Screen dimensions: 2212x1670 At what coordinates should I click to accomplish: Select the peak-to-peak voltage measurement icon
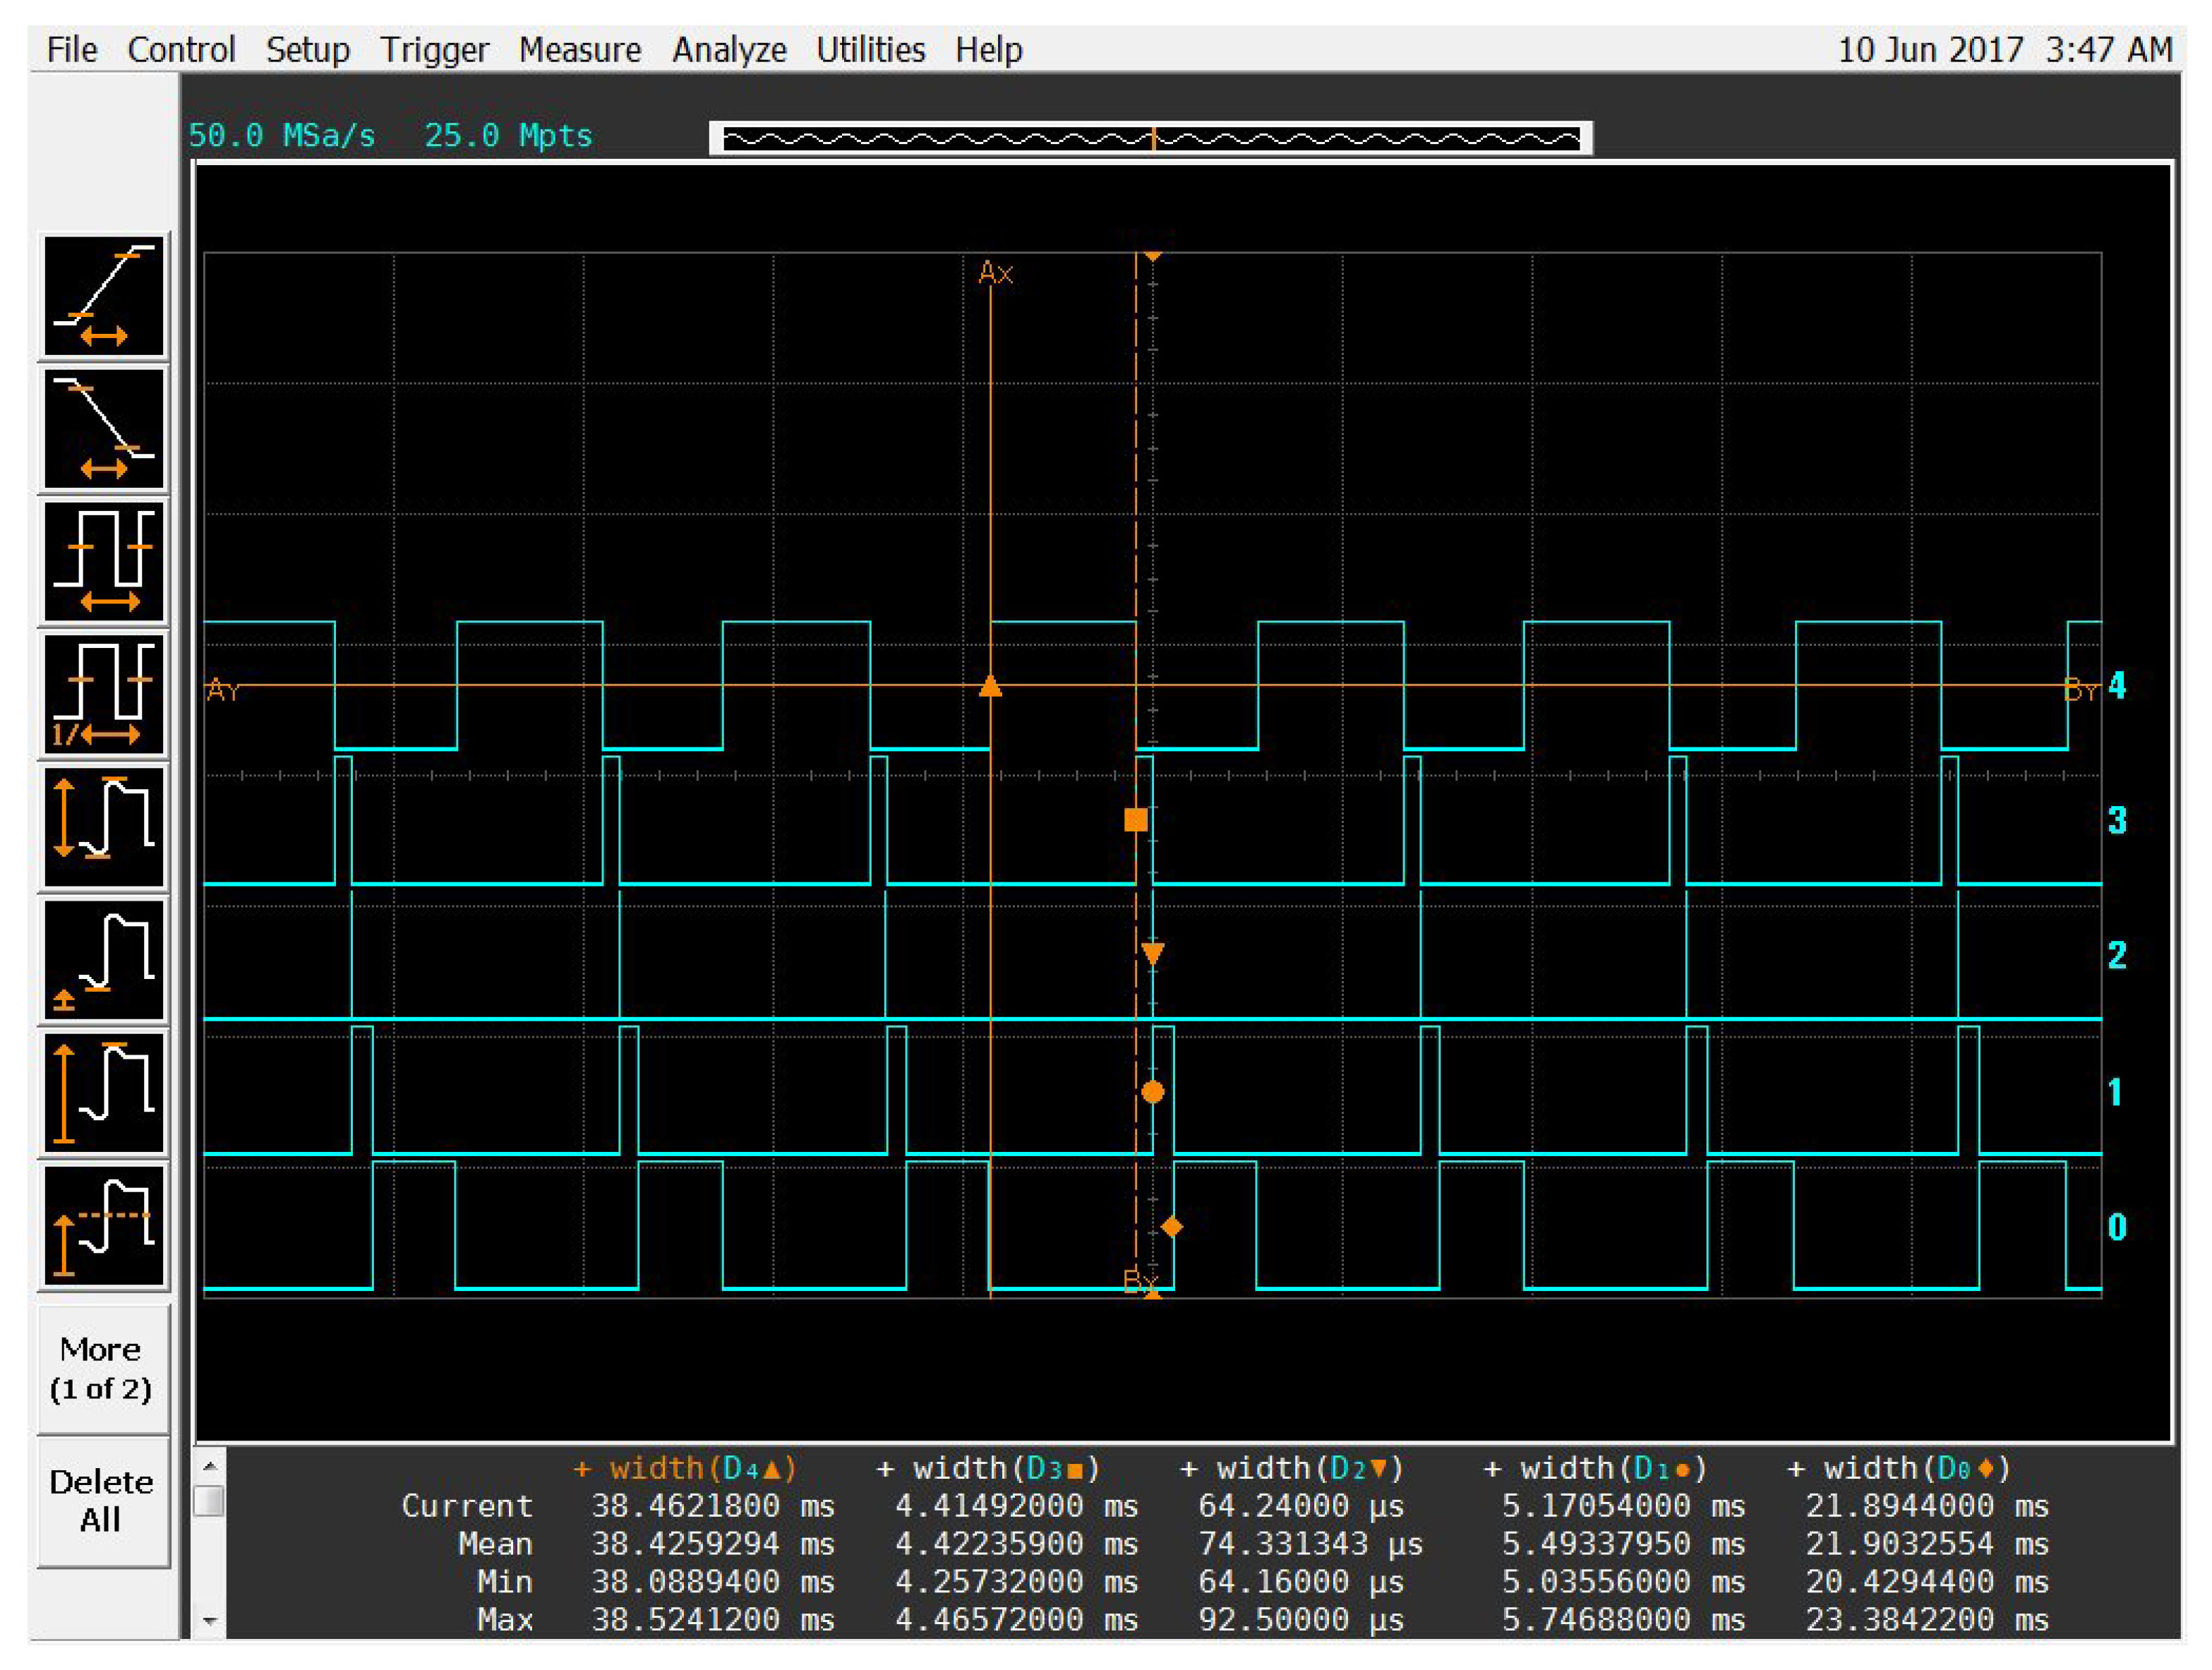(x=104, y=827)
